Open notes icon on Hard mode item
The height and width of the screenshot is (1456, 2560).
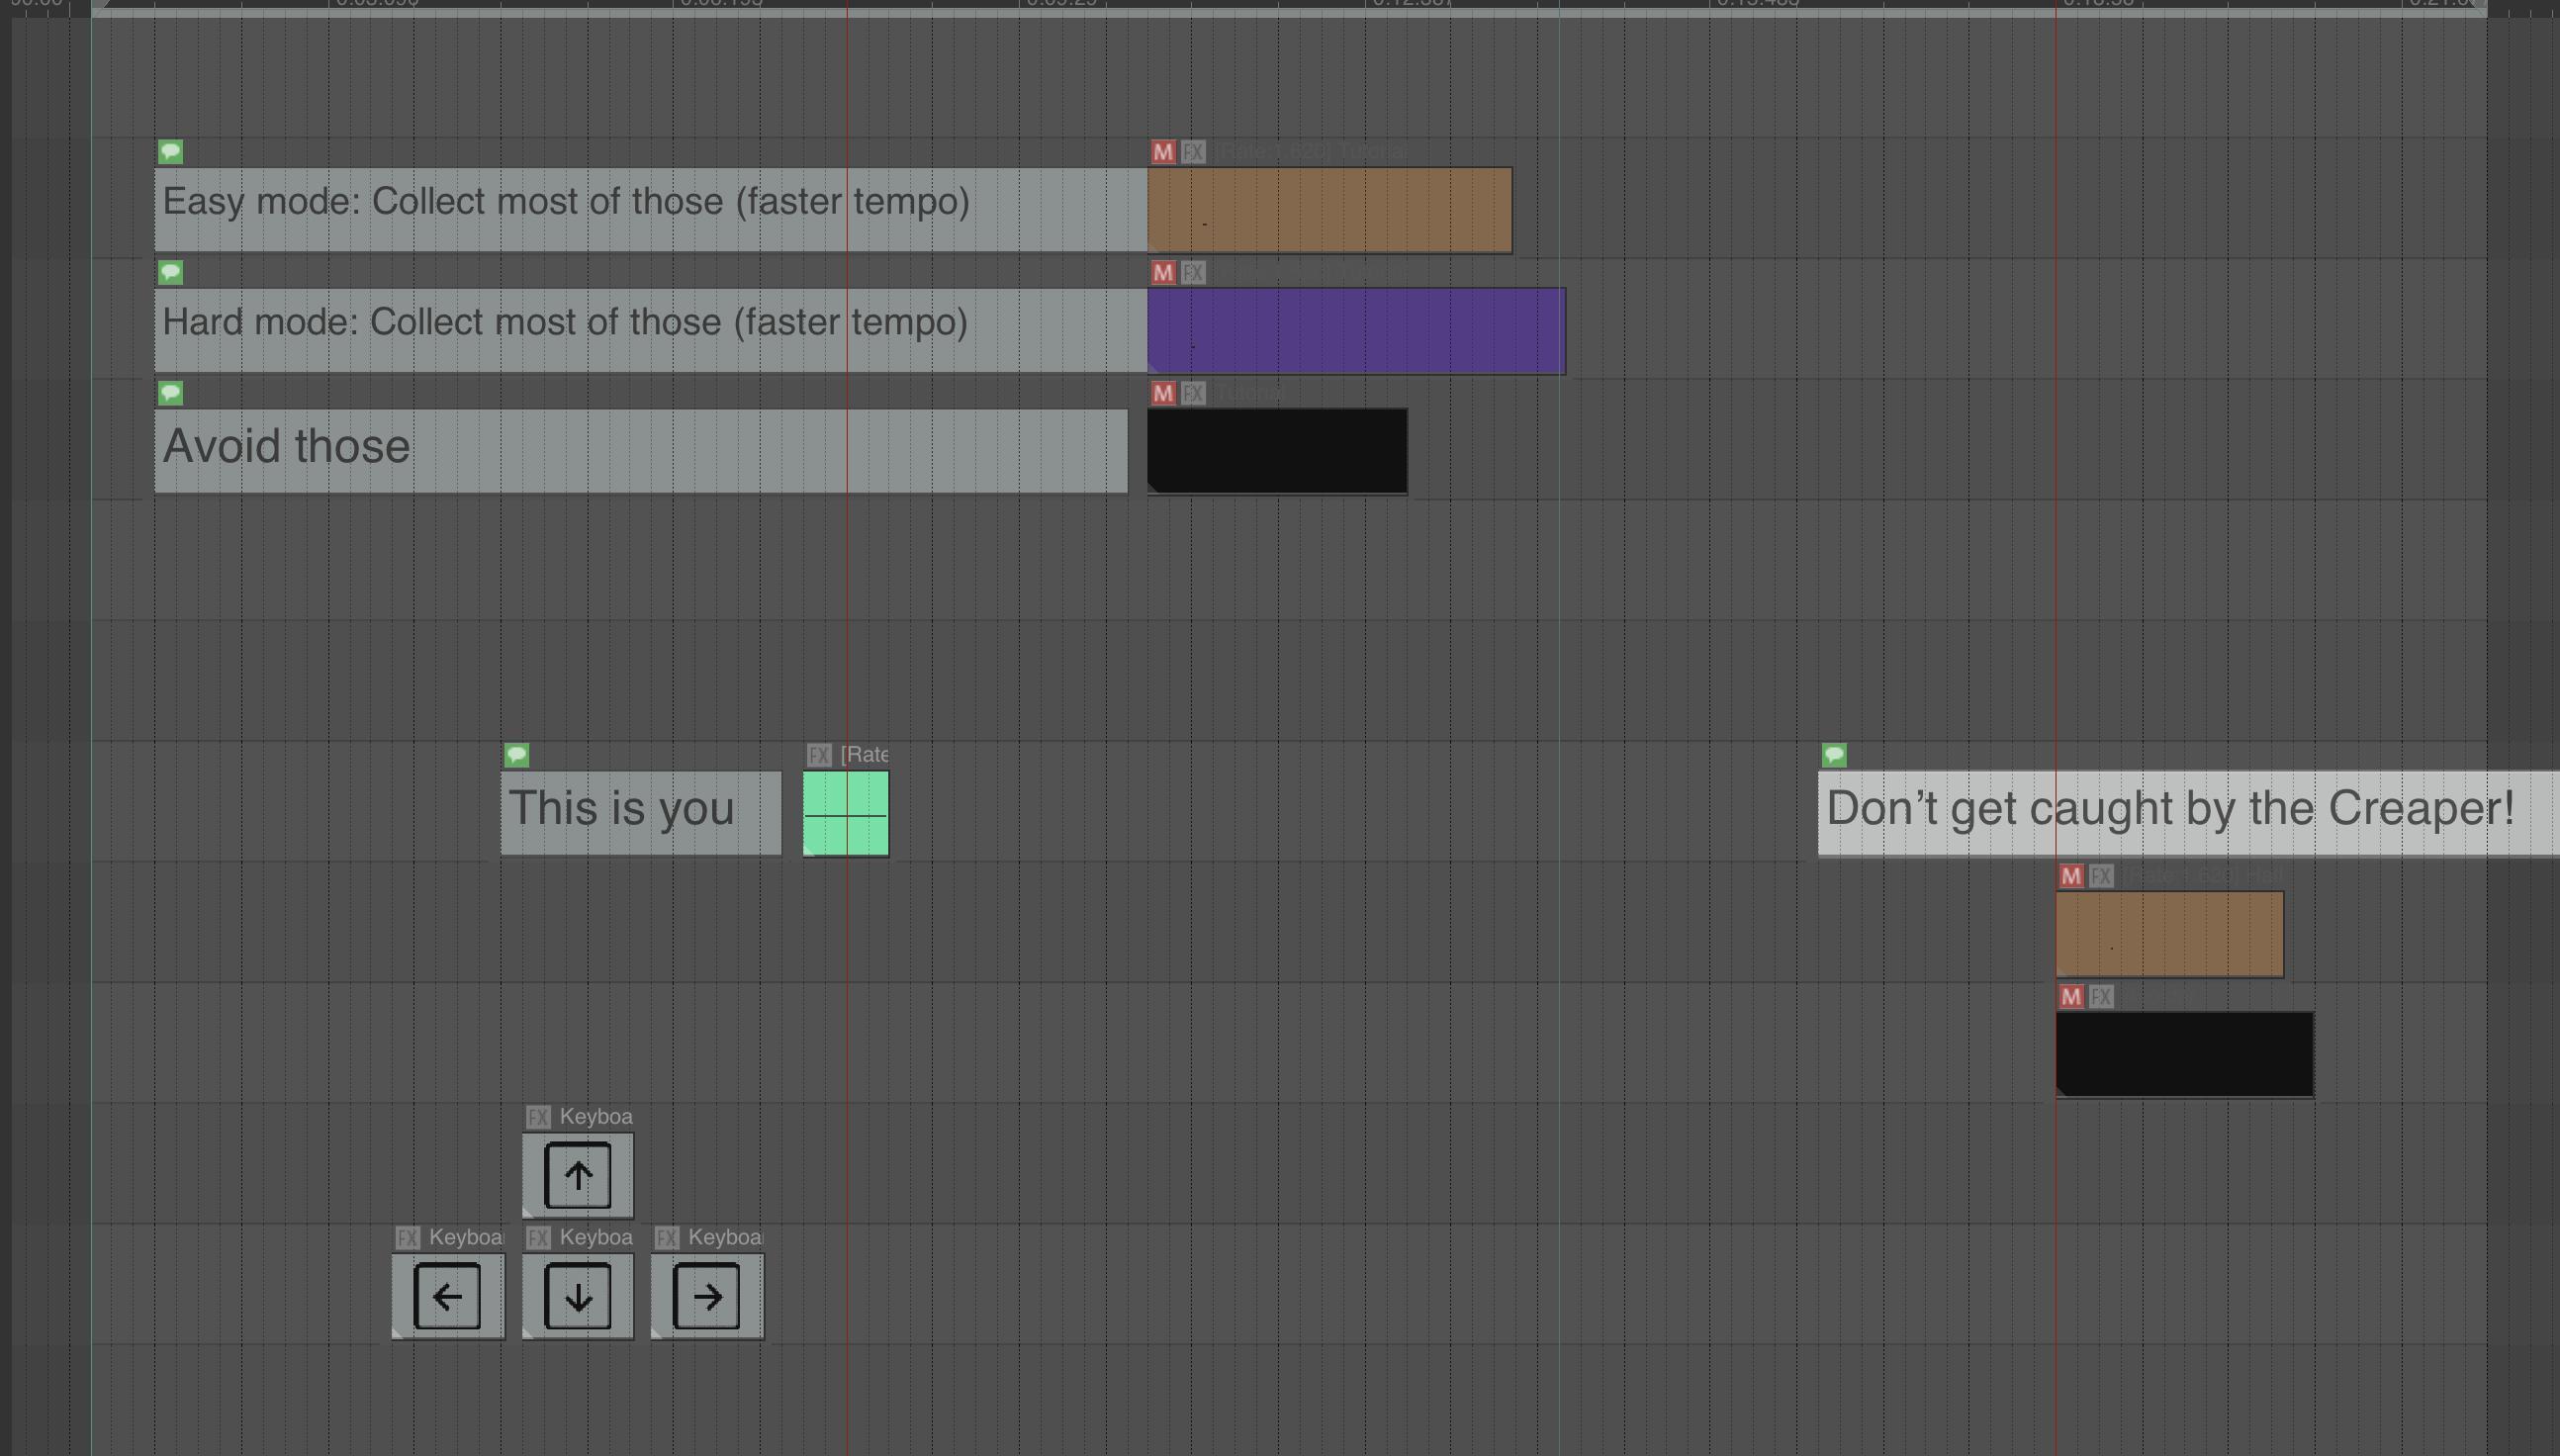[171, 272]
